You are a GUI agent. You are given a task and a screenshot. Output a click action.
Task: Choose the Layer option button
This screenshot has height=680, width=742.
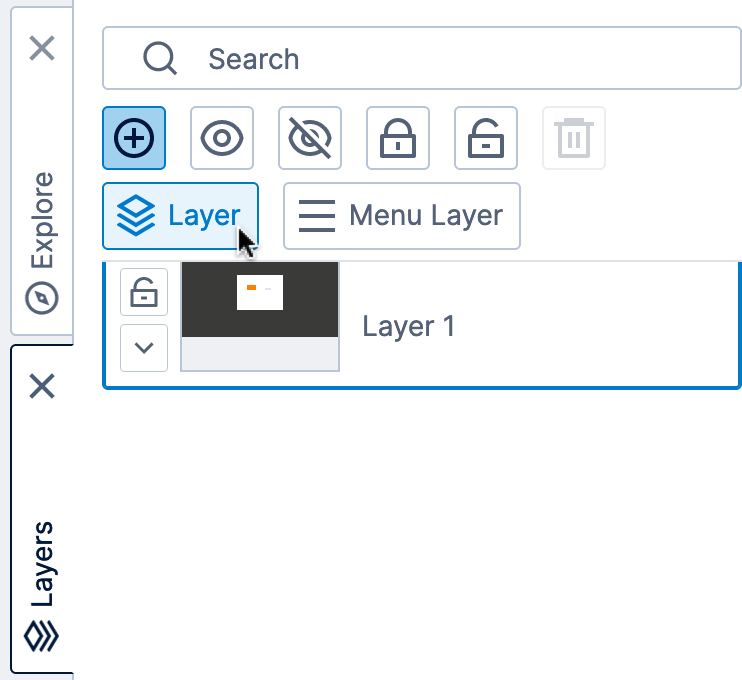[180, 216]
